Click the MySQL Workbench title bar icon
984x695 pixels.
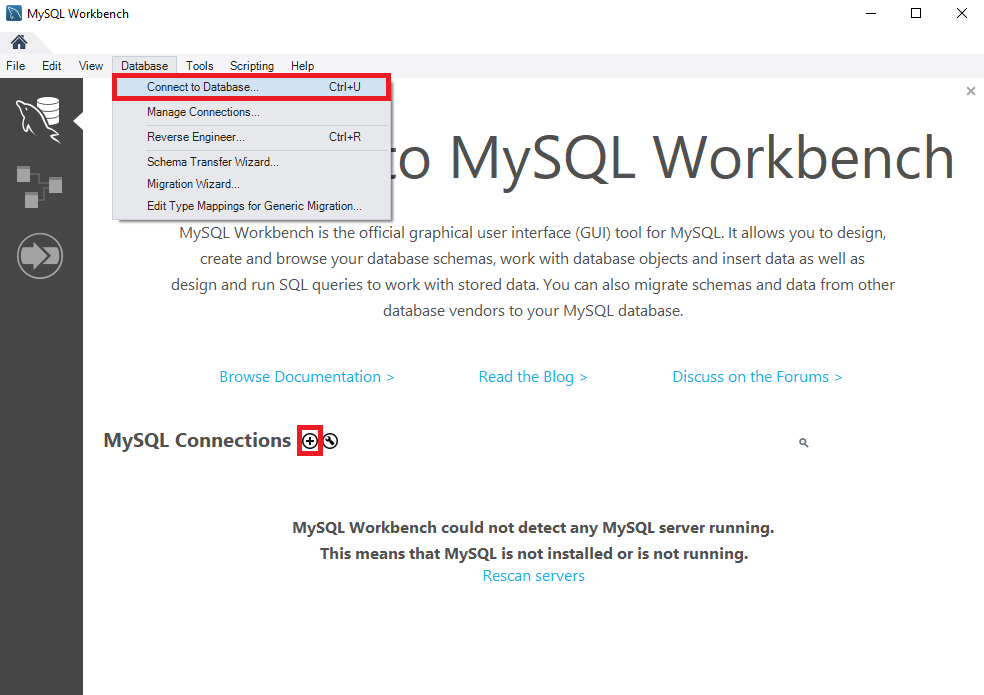14,13
